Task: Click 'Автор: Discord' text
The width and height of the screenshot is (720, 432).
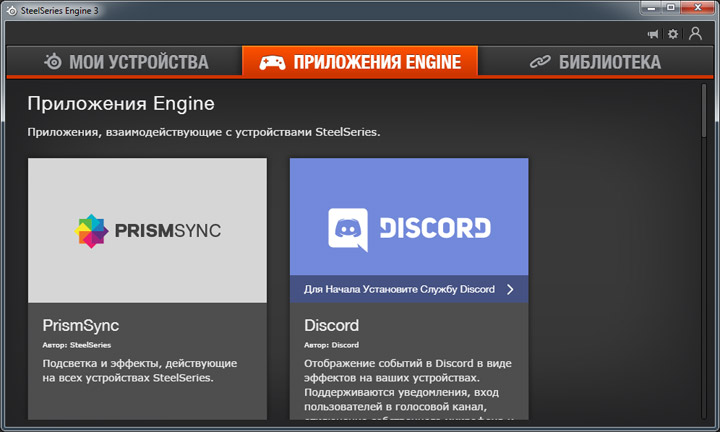Action: pos(332,345)
